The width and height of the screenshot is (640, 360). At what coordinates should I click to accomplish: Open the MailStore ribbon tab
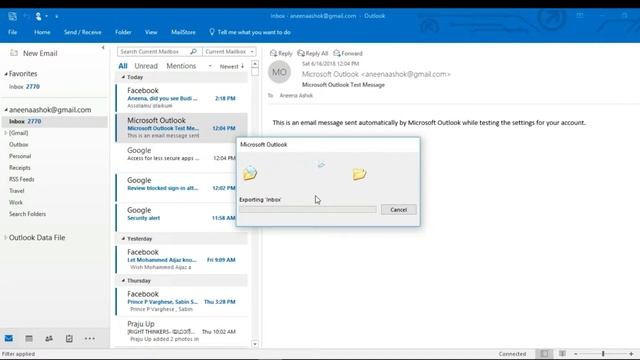183,32
